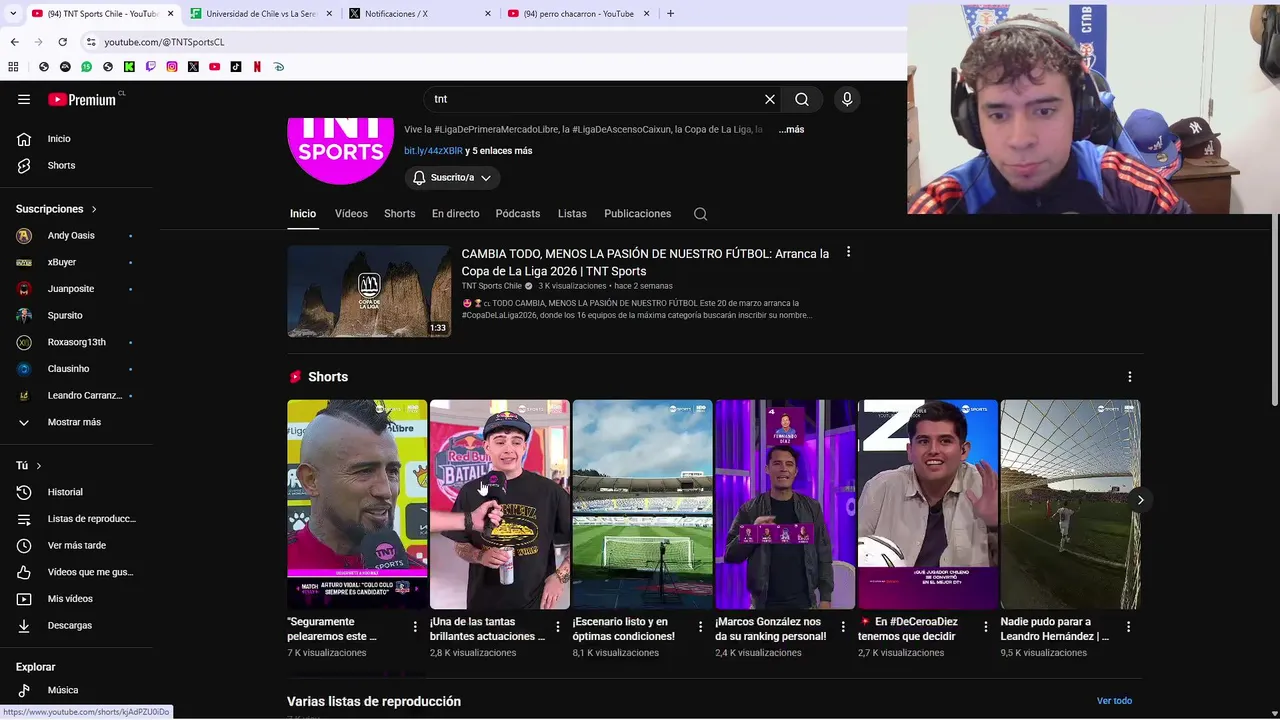Open Chrome tab search dropdown arrow
The height and width of the screenshot is (720, 1280).
(x=13, y=14)
